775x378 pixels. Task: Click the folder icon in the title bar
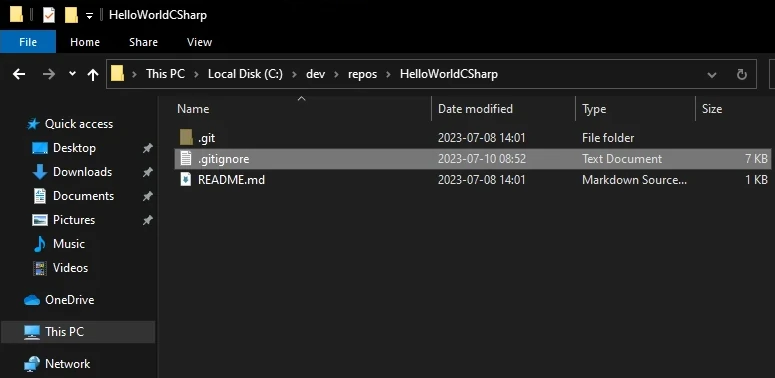16,15
